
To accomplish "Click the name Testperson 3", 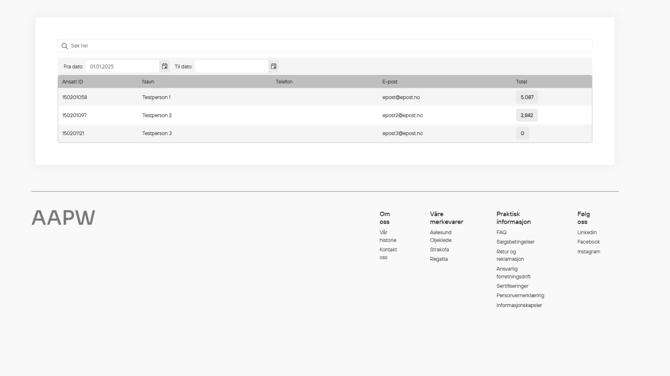I will tap(157, 133).
